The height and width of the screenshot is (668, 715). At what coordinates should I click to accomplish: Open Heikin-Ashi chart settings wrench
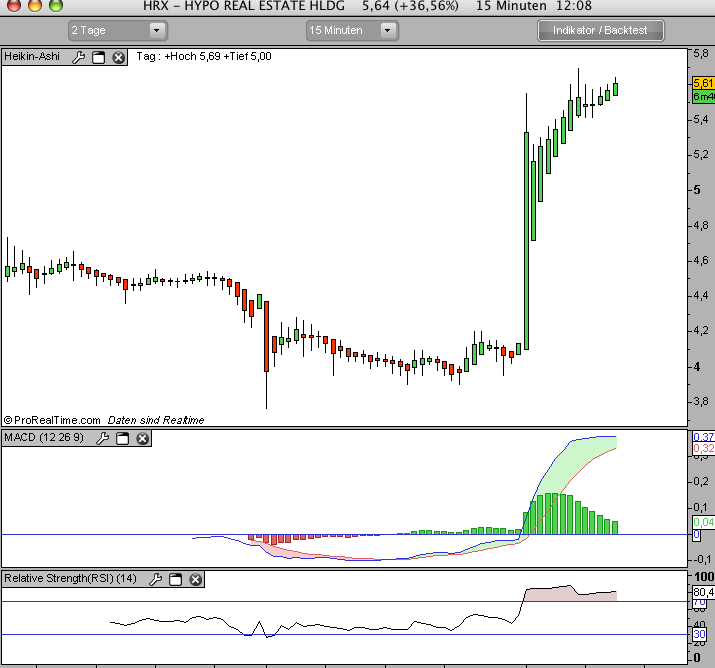tap(79, 57)
